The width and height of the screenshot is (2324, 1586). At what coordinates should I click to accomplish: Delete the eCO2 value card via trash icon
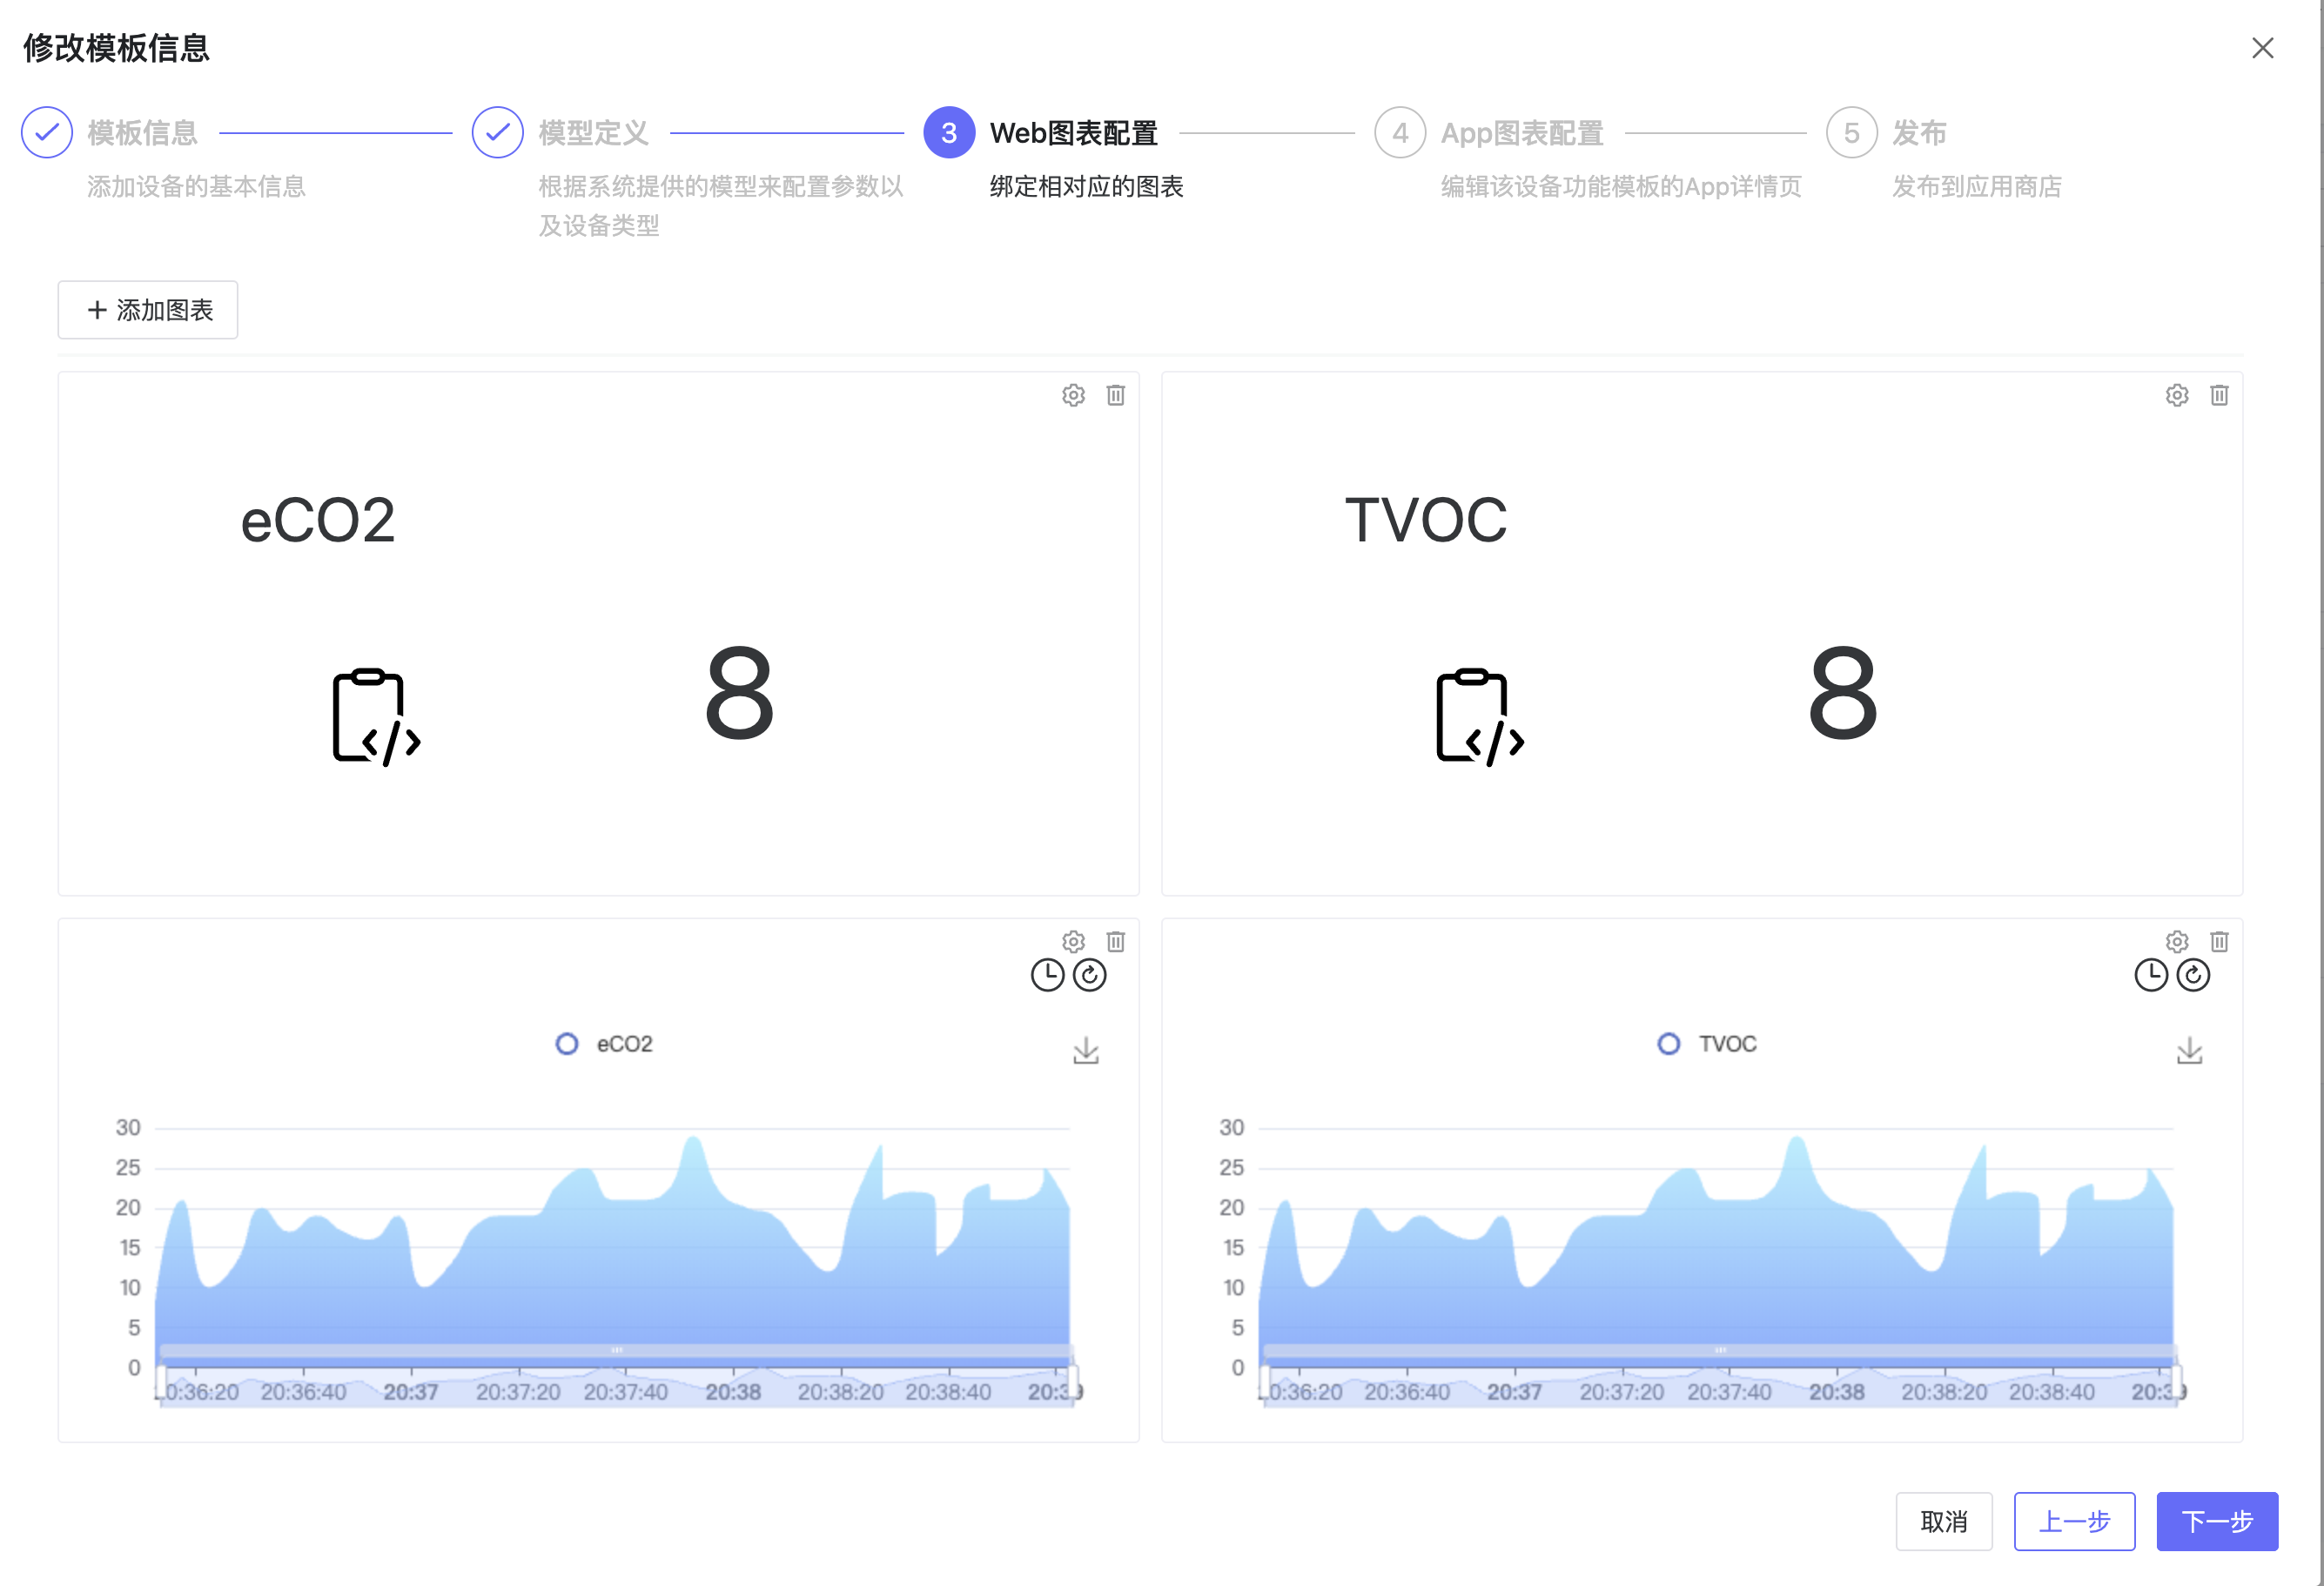pyautogui.click(x=1116, y=395)
